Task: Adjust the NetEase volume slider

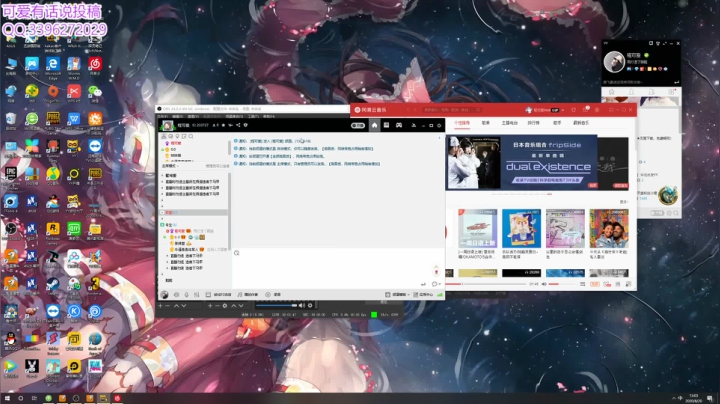Action: pos(561,284)
